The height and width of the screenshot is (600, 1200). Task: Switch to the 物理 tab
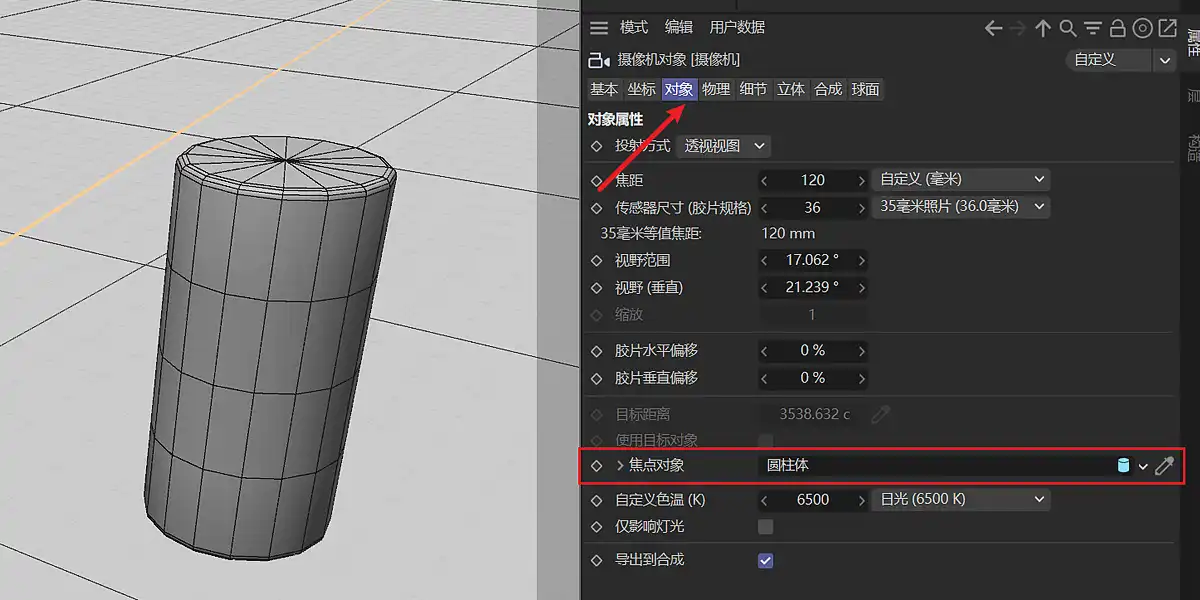point(715,89)
